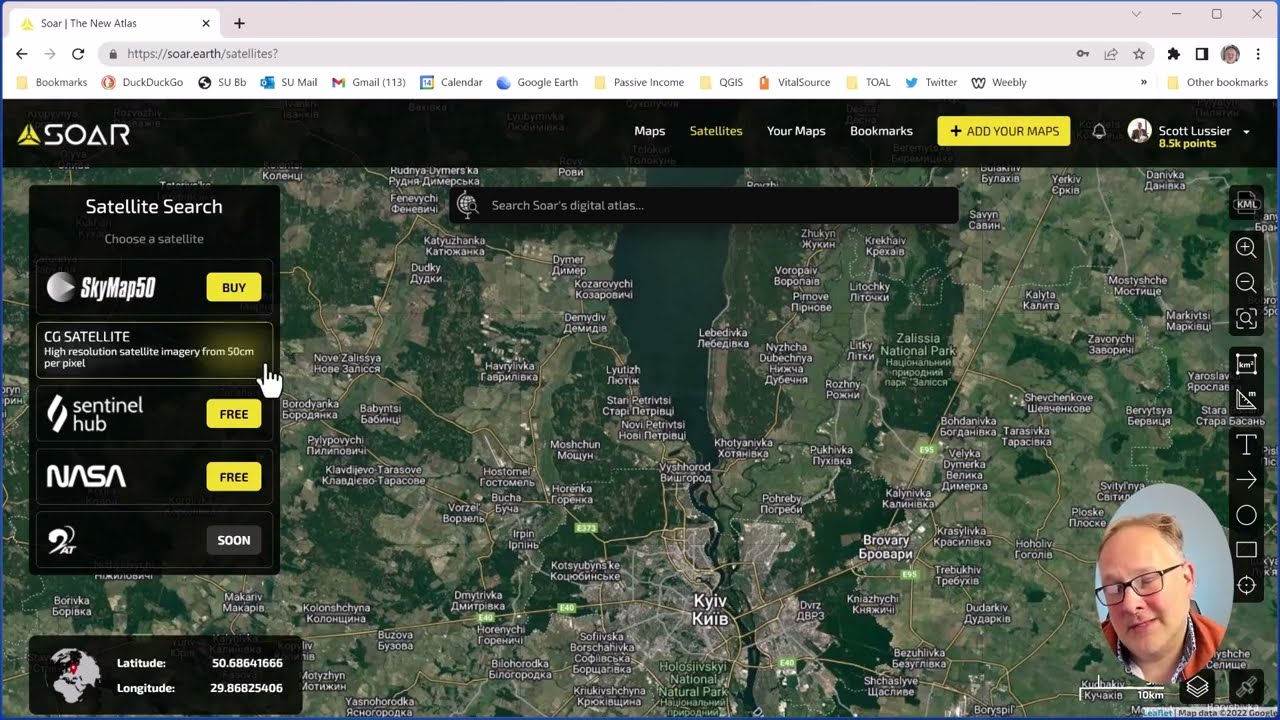Click the Longitude value 29.86825406
Viewport: 1280px width, 720px height.
click(x=247, y=688)
